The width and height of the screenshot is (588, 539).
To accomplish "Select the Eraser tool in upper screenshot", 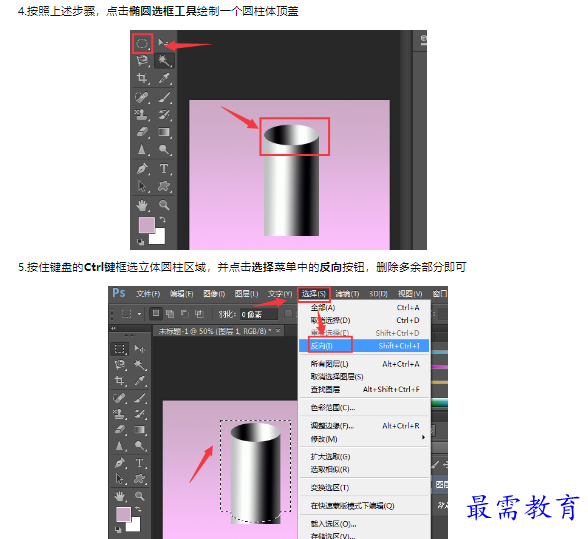I will [x=142, y=132].
